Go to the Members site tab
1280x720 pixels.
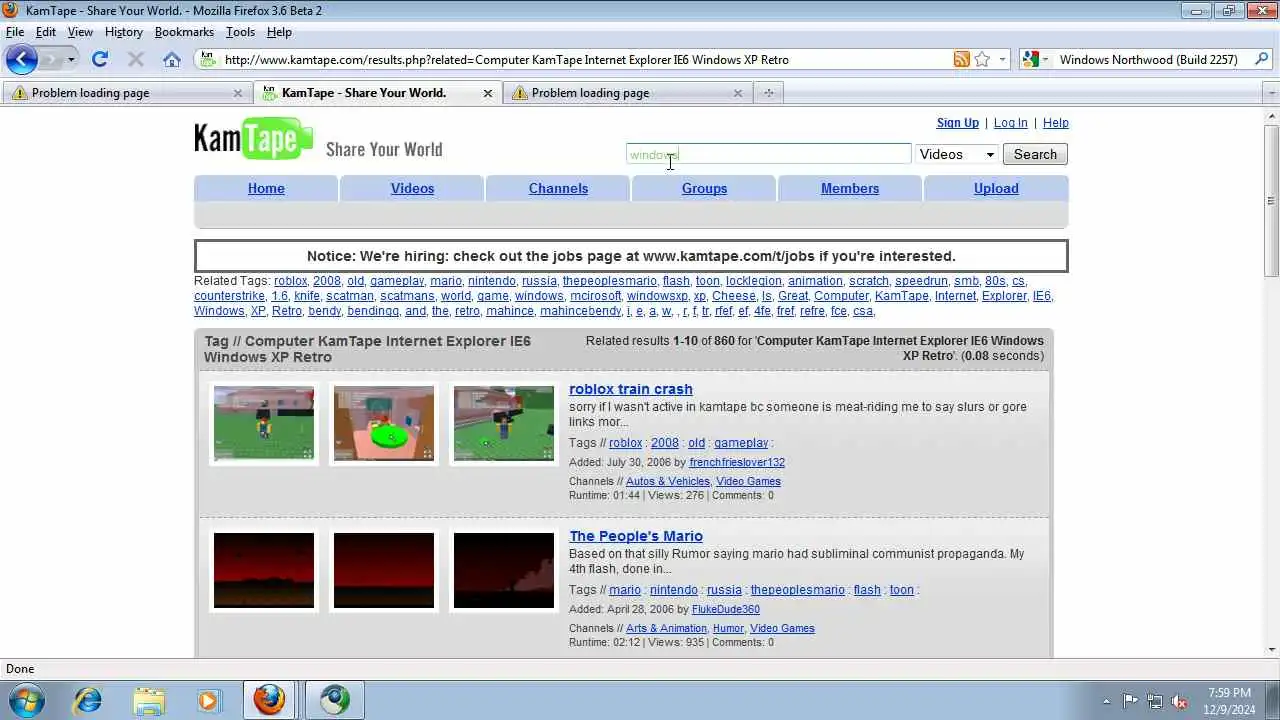[850, 188]
